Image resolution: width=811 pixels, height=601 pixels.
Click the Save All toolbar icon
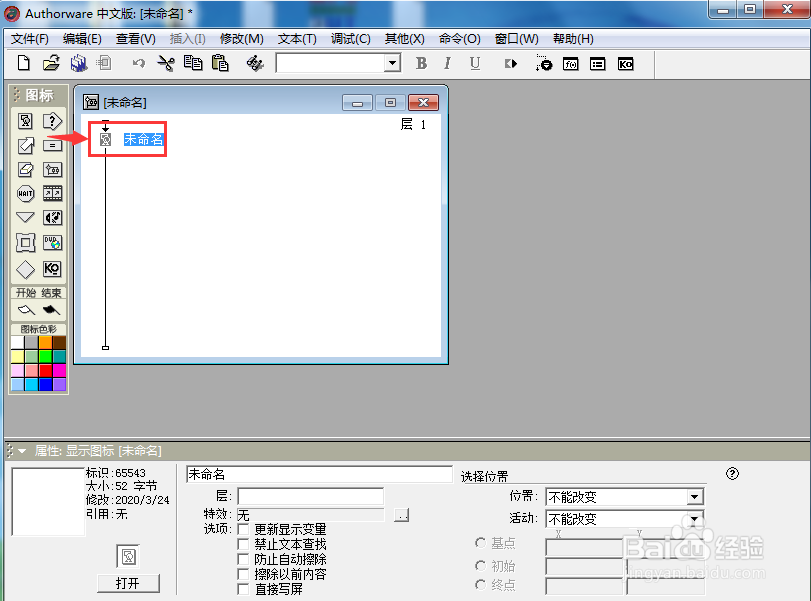pos(79,63)
